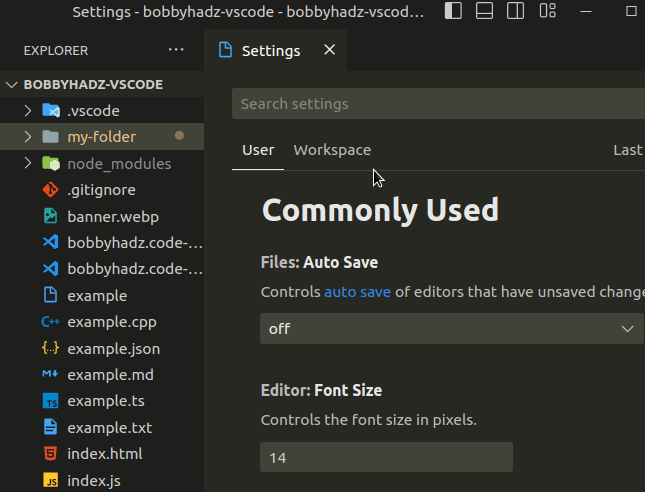Click my-folder modified dot indicator
This screenshot has height=492, width=645.
[179, 136]
